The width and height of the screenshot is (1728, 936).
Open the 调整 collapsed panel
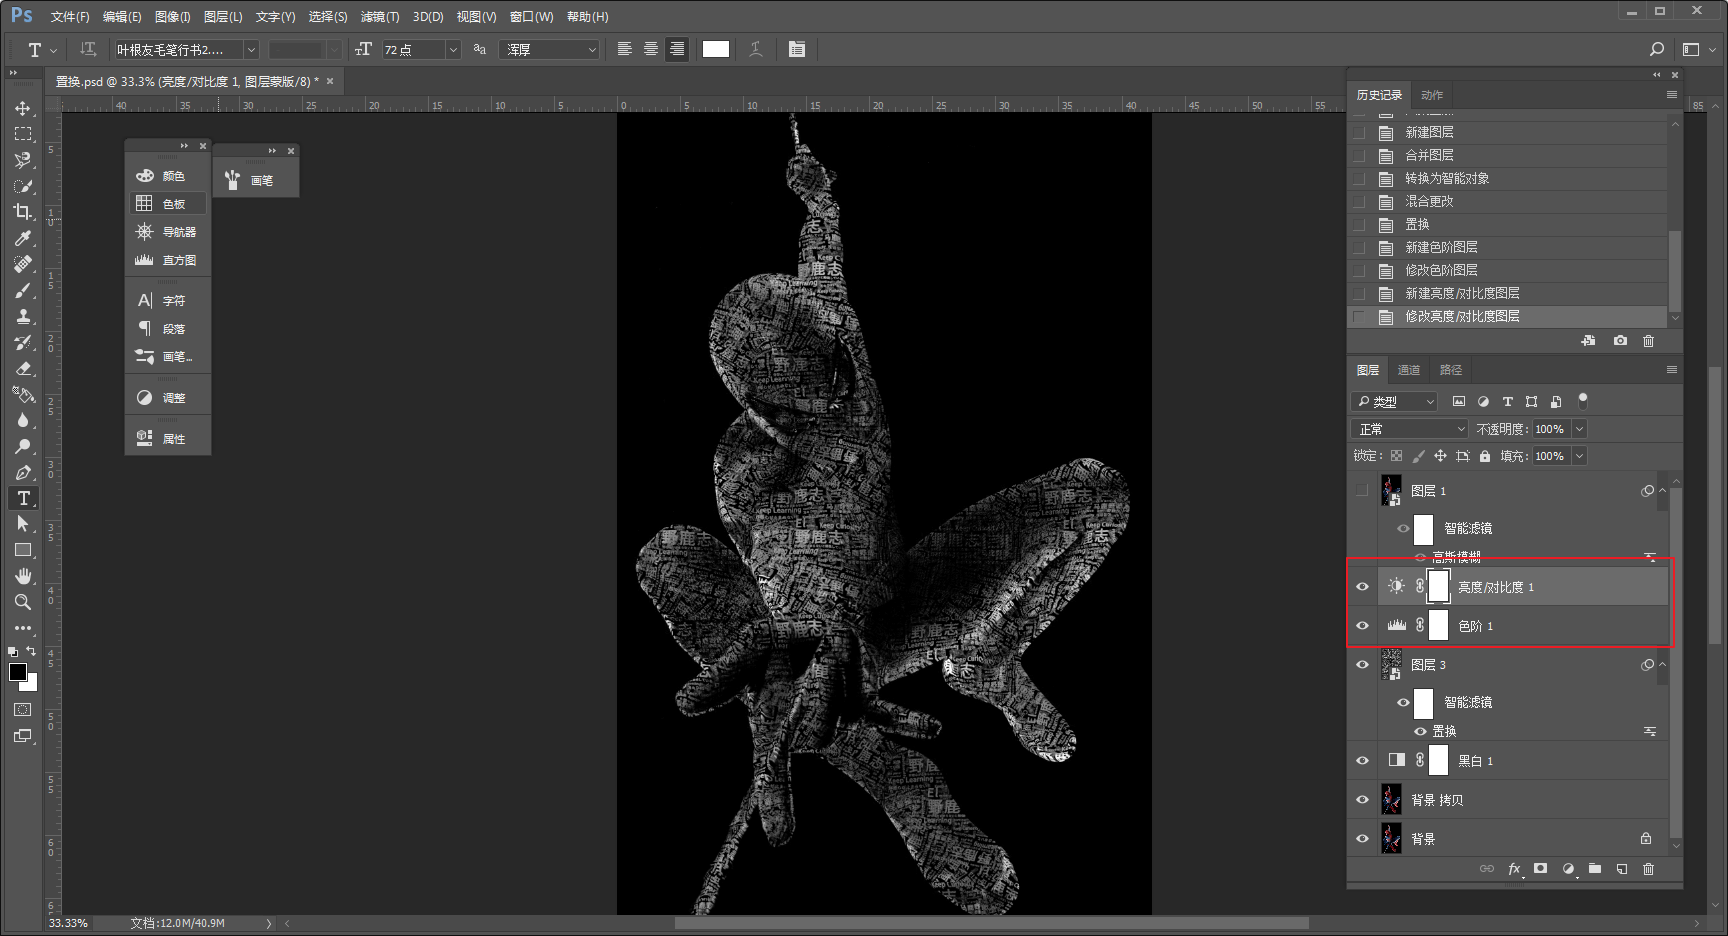pos(168,398)
